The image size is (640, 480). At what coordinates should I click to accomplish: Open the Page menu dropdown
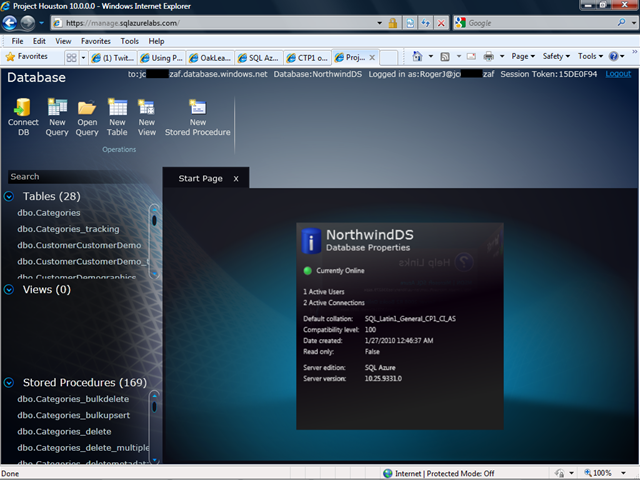coord(523,56)
